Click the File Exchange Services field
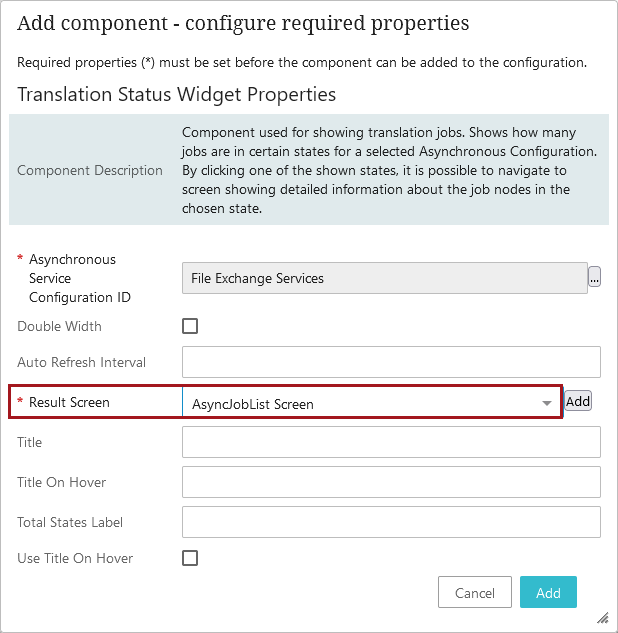The image size is (618, 633). [x=384, y=278]
